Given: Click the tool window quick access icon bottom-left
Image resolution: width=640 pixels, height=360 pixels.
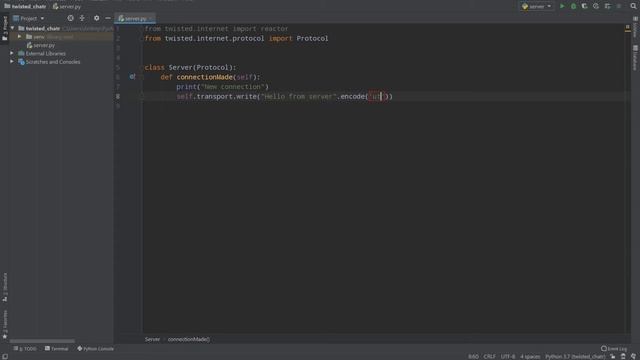Looking at the screenshot, I should tap(5, 356).
